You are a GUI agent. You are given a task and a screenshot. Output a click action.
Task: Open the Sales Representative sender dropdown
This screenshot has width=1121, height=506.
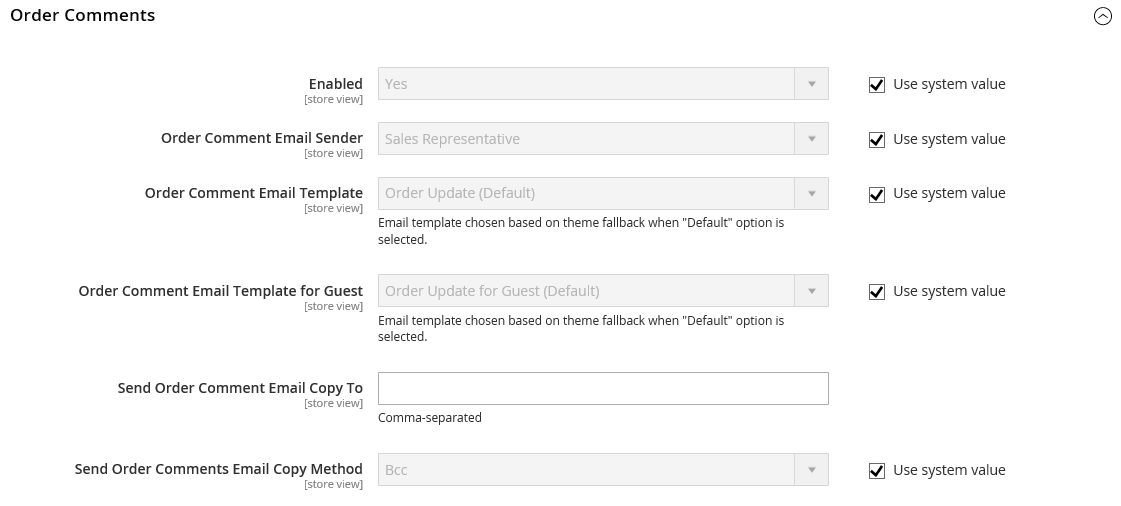click(603, 139)
